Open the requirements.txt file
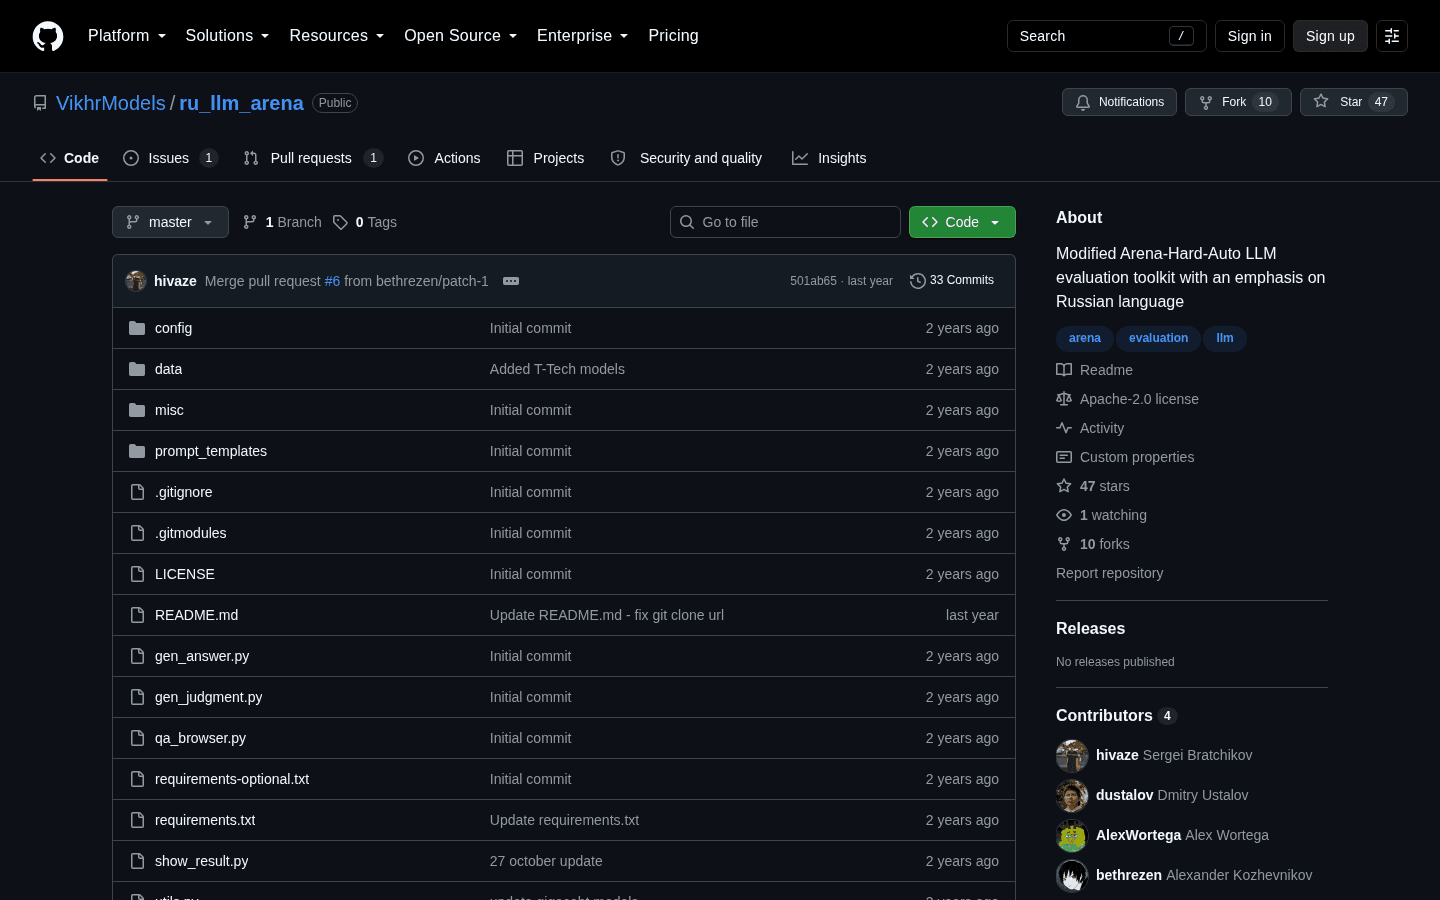 tap(205, 820)
